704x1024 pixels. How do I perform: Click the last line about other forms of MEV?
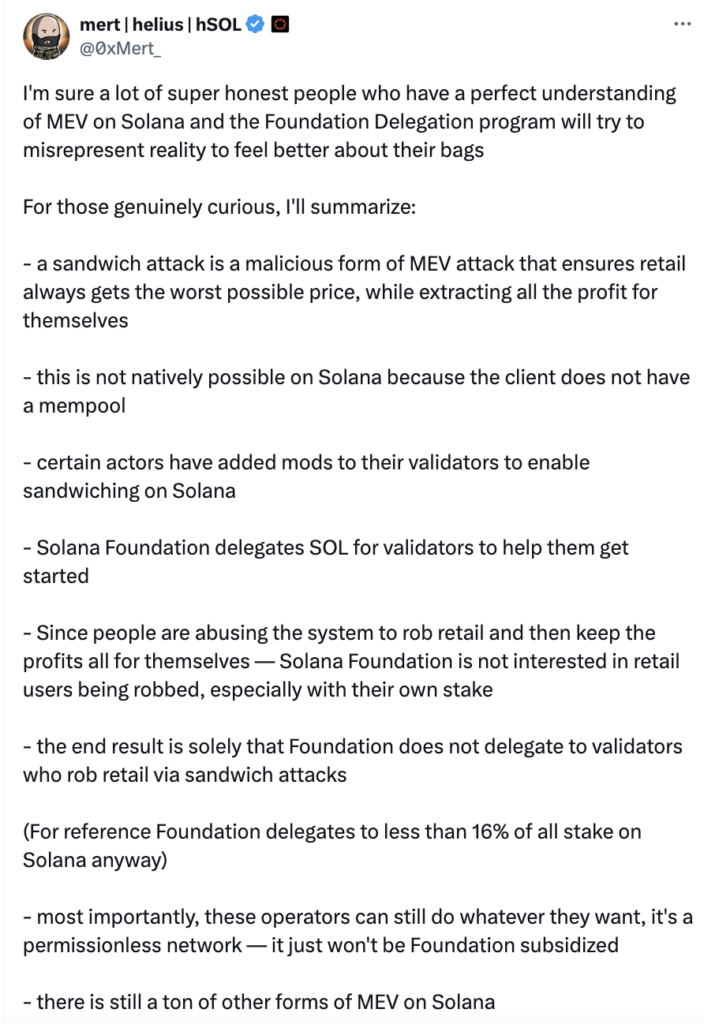259,1002
